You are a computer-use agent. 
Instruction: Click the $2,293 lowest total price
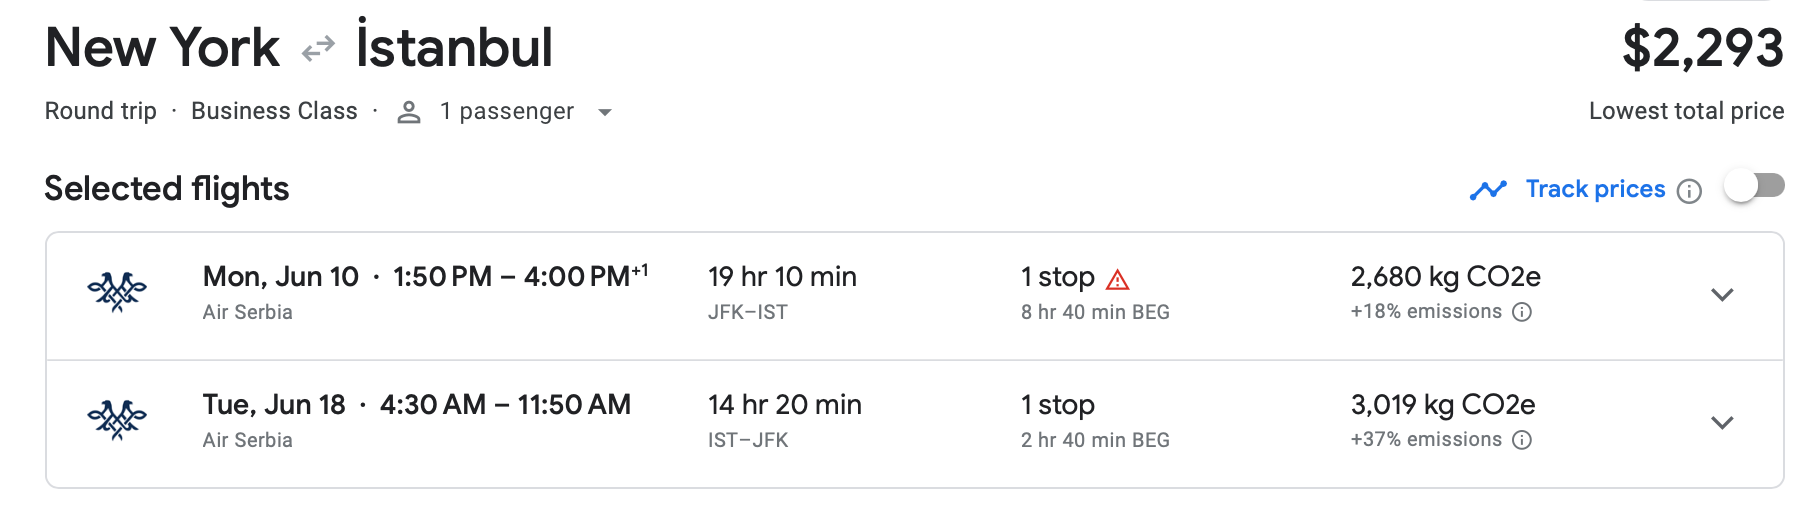1702,48
